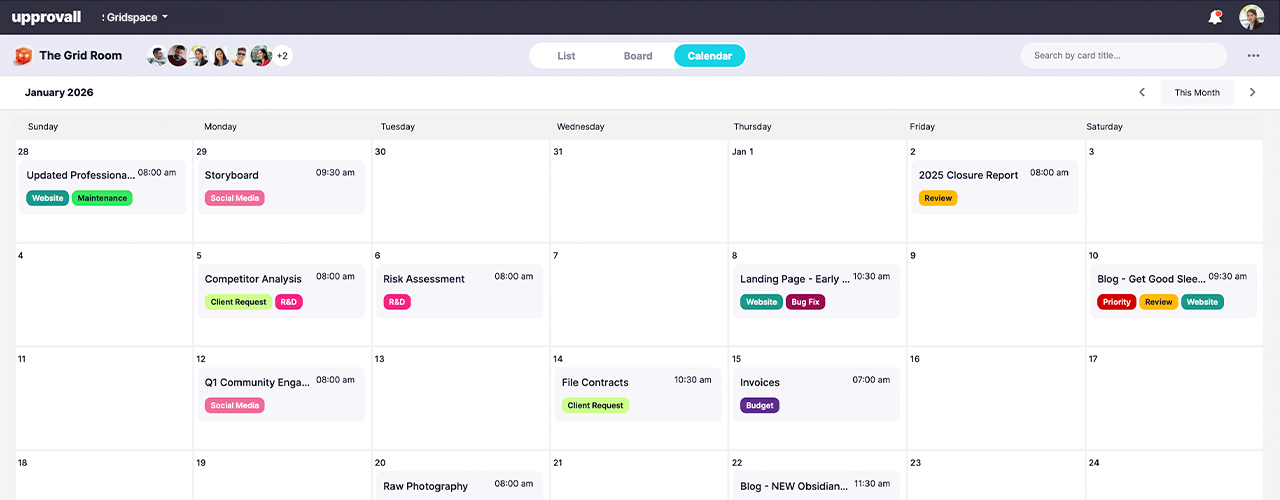Click the Social Media tag on Storyboard
The width and height of the screenshot is (1280, 500).
pyautogui.click(x=235, y=198)
